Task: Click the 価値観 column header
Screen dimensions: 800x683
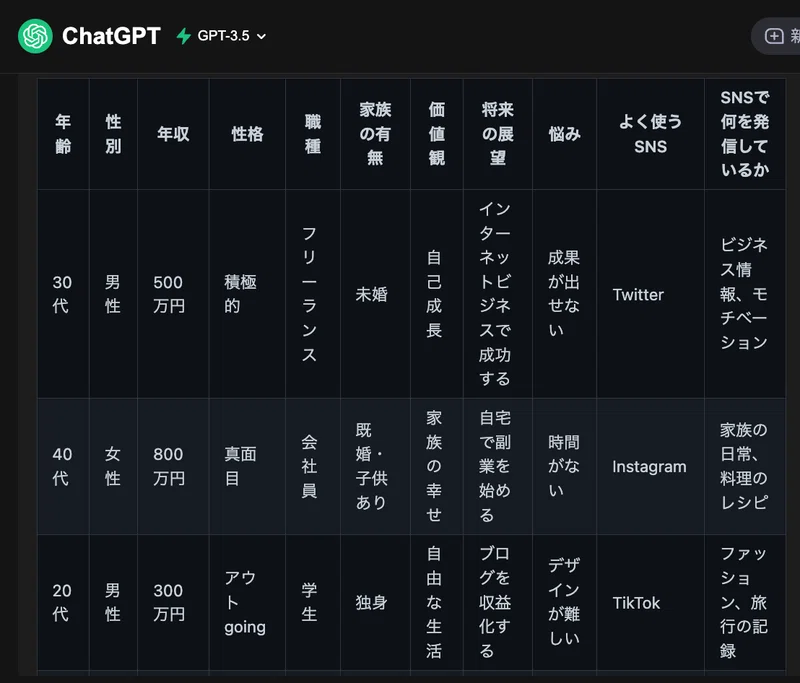Action: 437,134
